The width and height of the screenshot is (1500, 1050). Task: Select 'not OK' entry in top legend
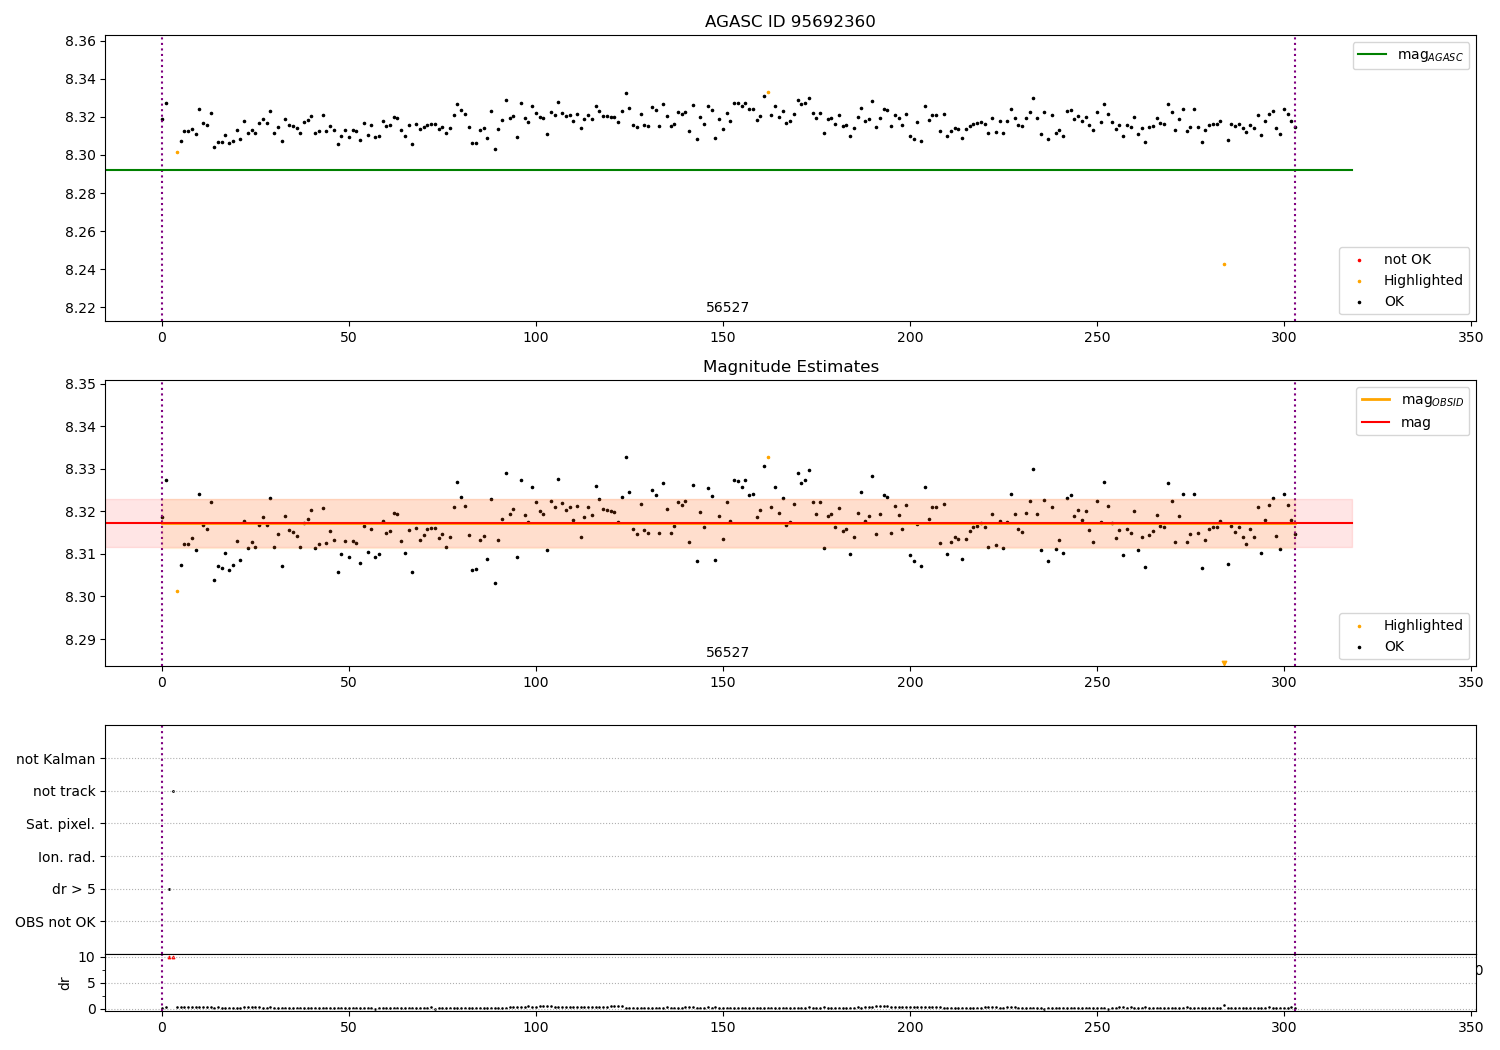tap(1407, 260)
